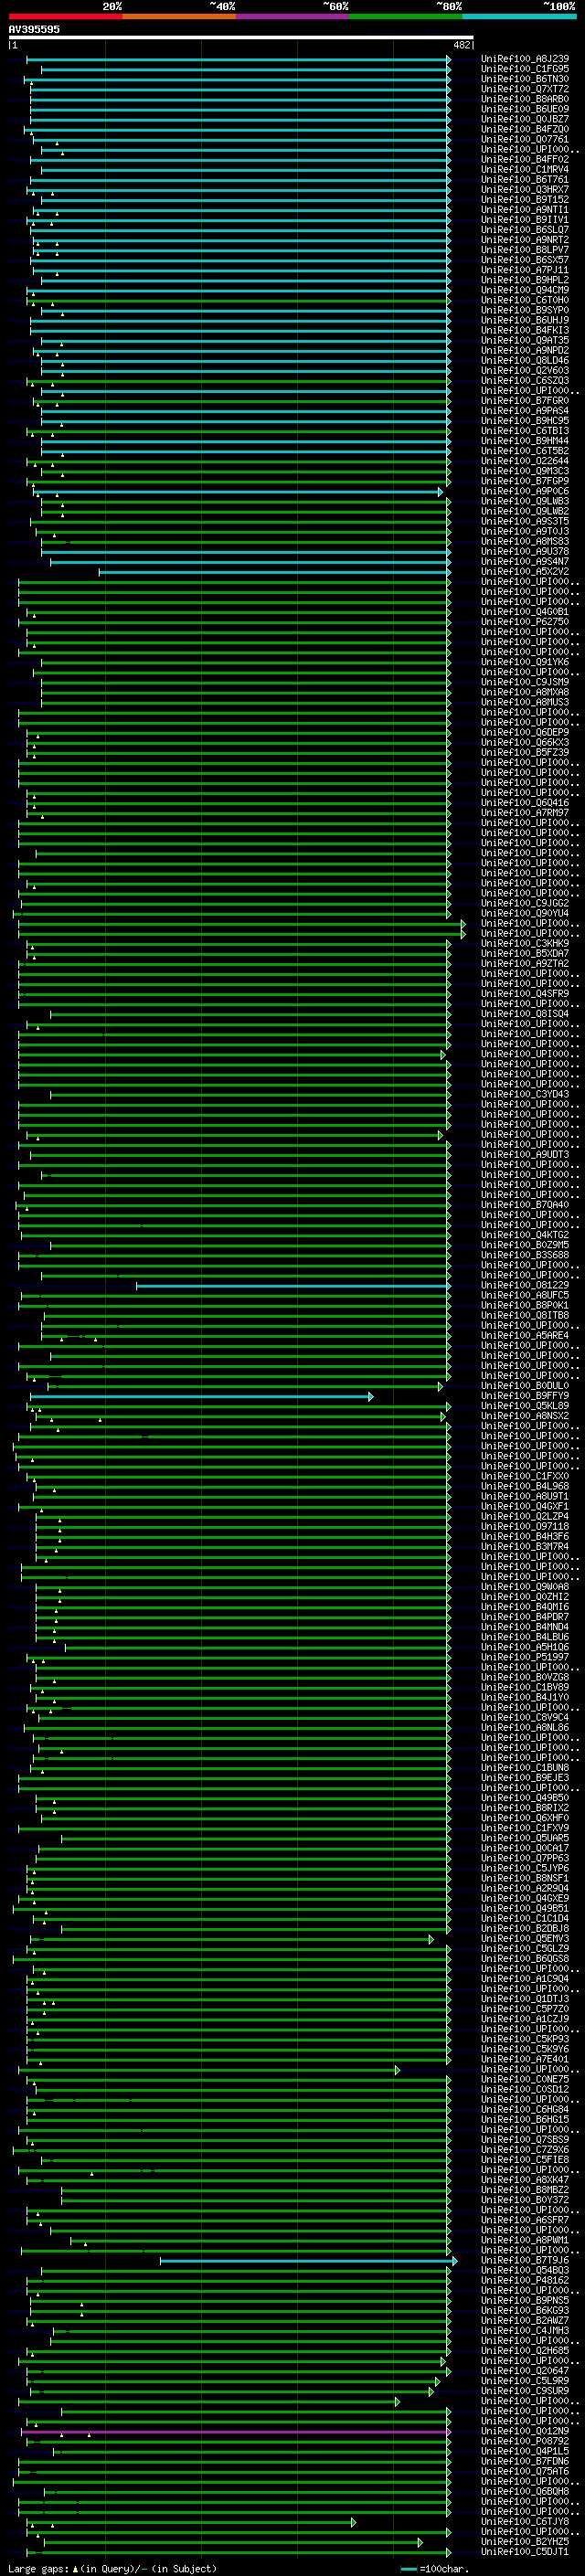Click the short cyan alignment bar for UniRef100_B9FFY9
585x2576 pixels.
[x=201, y=1396]
